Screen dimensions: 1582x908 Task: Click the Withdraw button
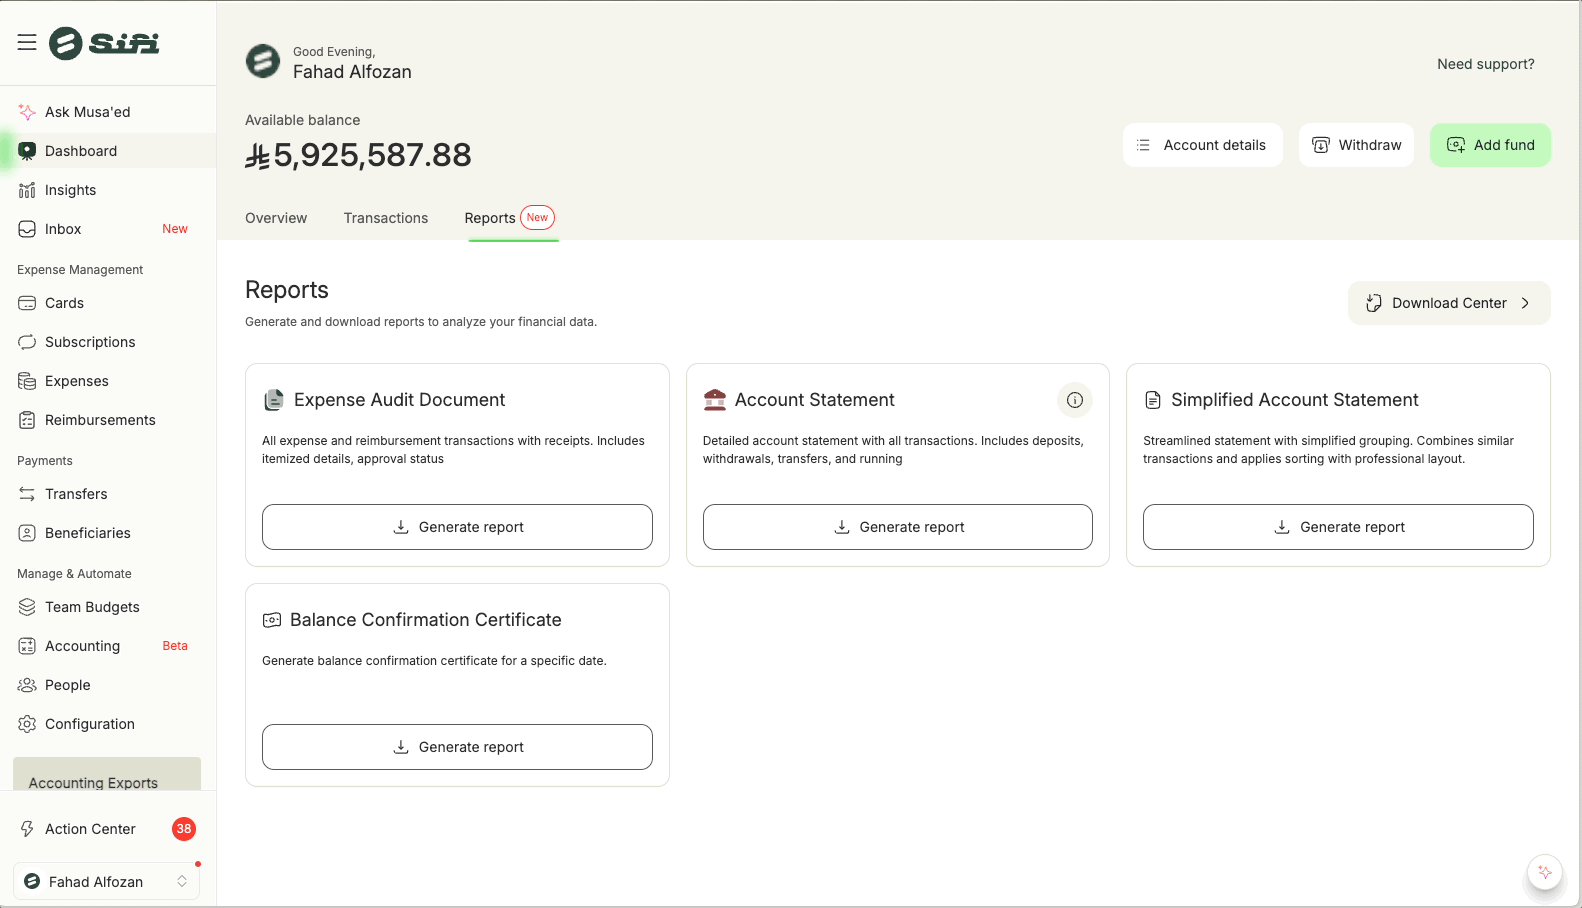(1355, 145)
